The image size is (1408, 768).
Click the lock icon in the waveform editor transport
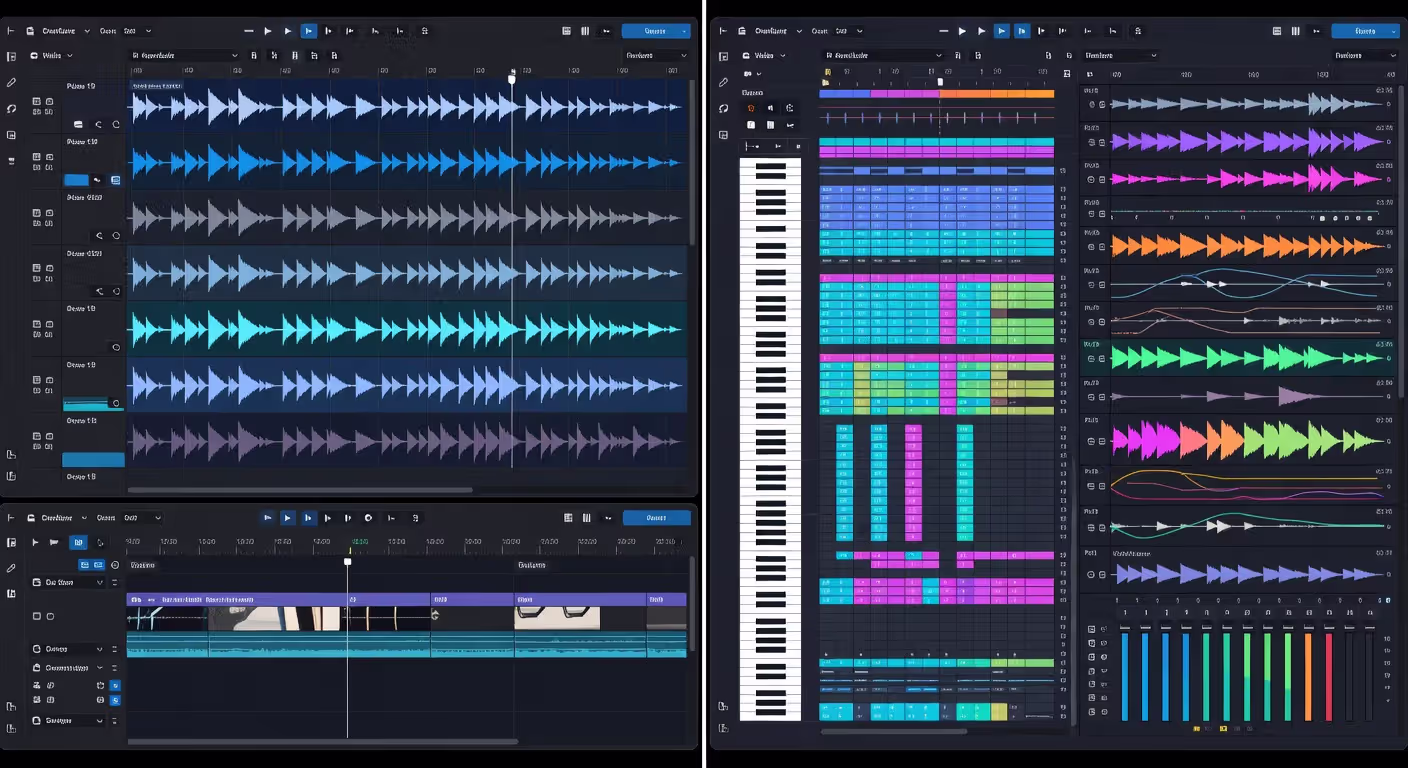click(425, 31)
